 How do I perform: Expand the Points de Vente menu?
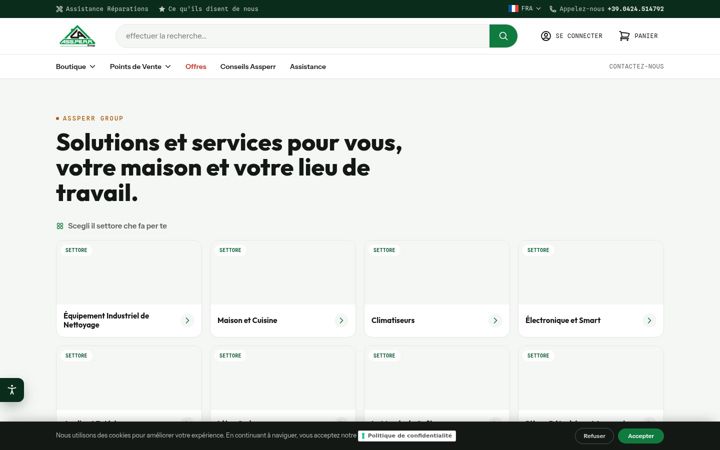(140, 67)
